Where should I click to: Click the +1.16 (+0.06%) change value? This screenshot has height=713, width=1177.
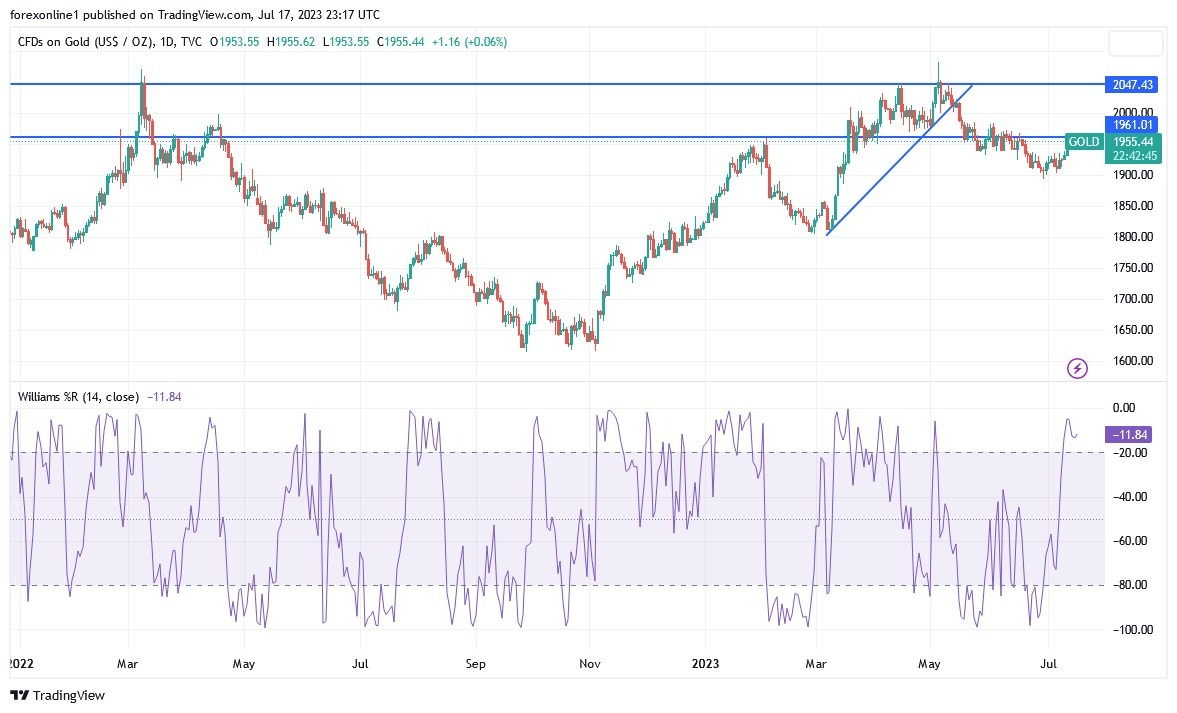pyautogui.click(x=469, y=42)
